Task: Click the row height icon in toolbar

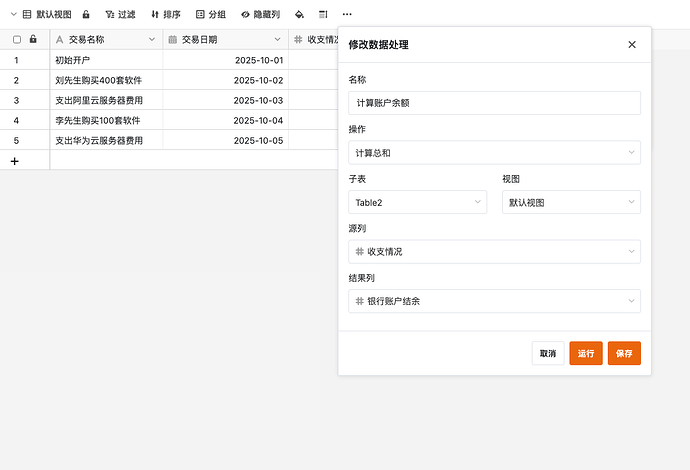Action: point(323,15)
